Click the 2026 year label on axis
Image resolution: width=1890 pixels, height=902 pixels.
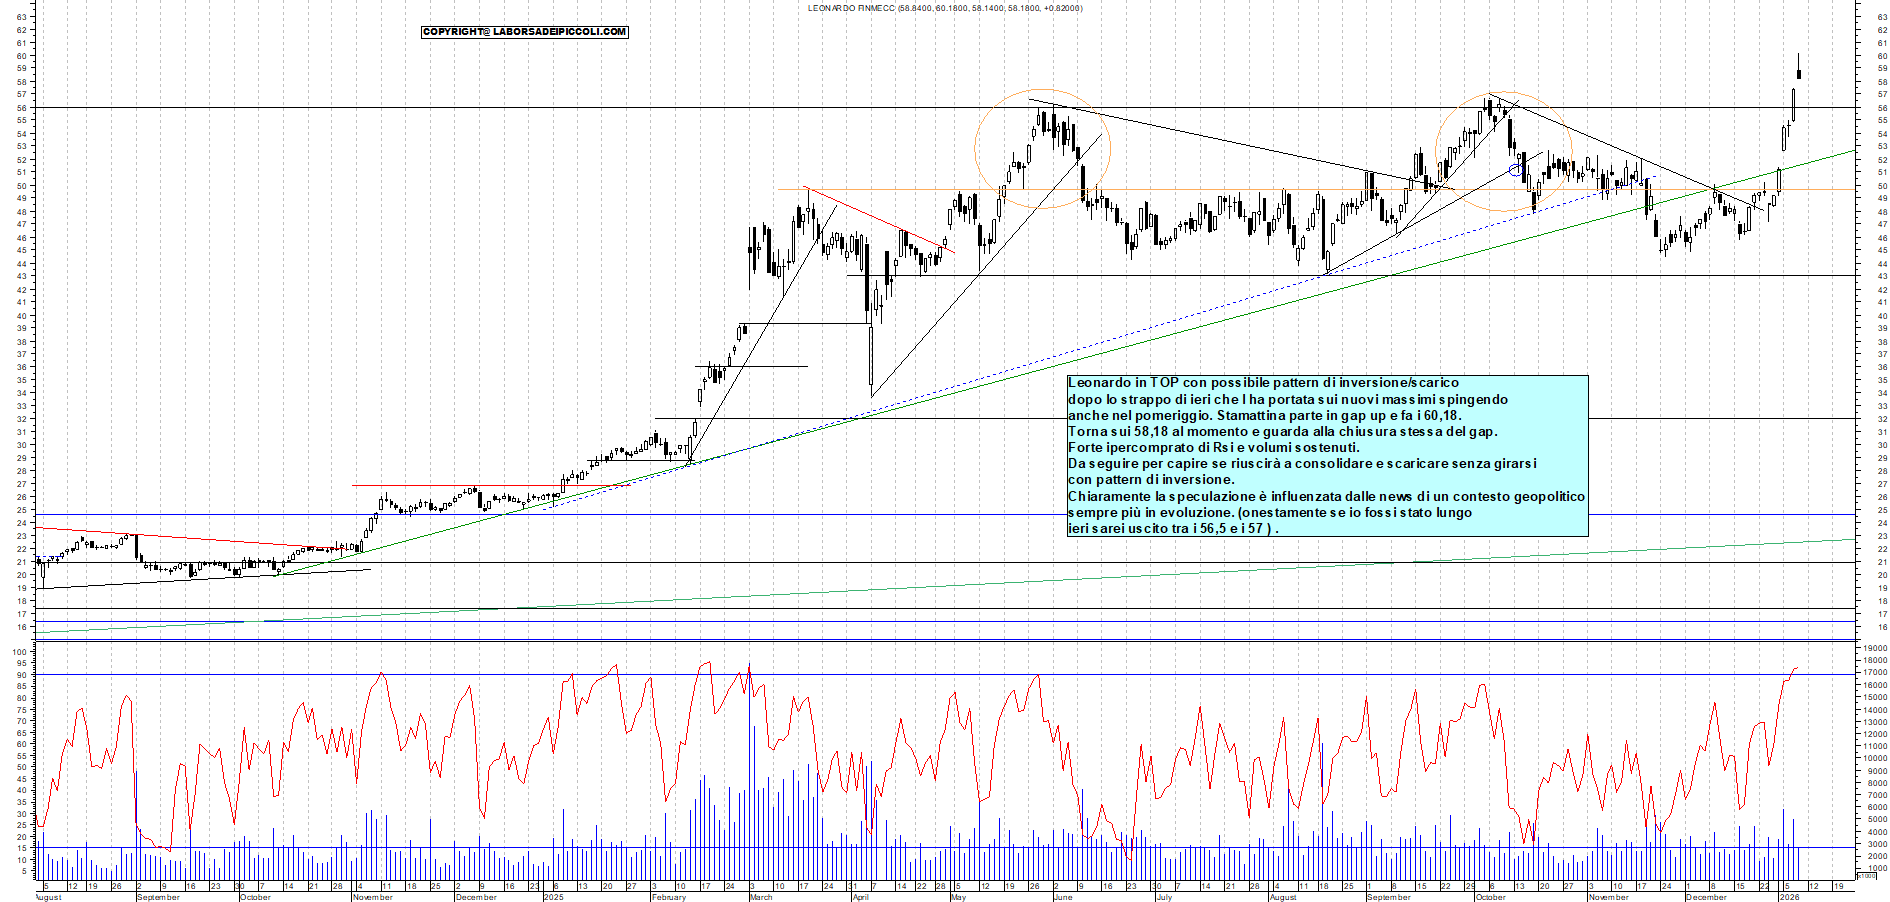pyautogui.click(x=1789, y=897)
